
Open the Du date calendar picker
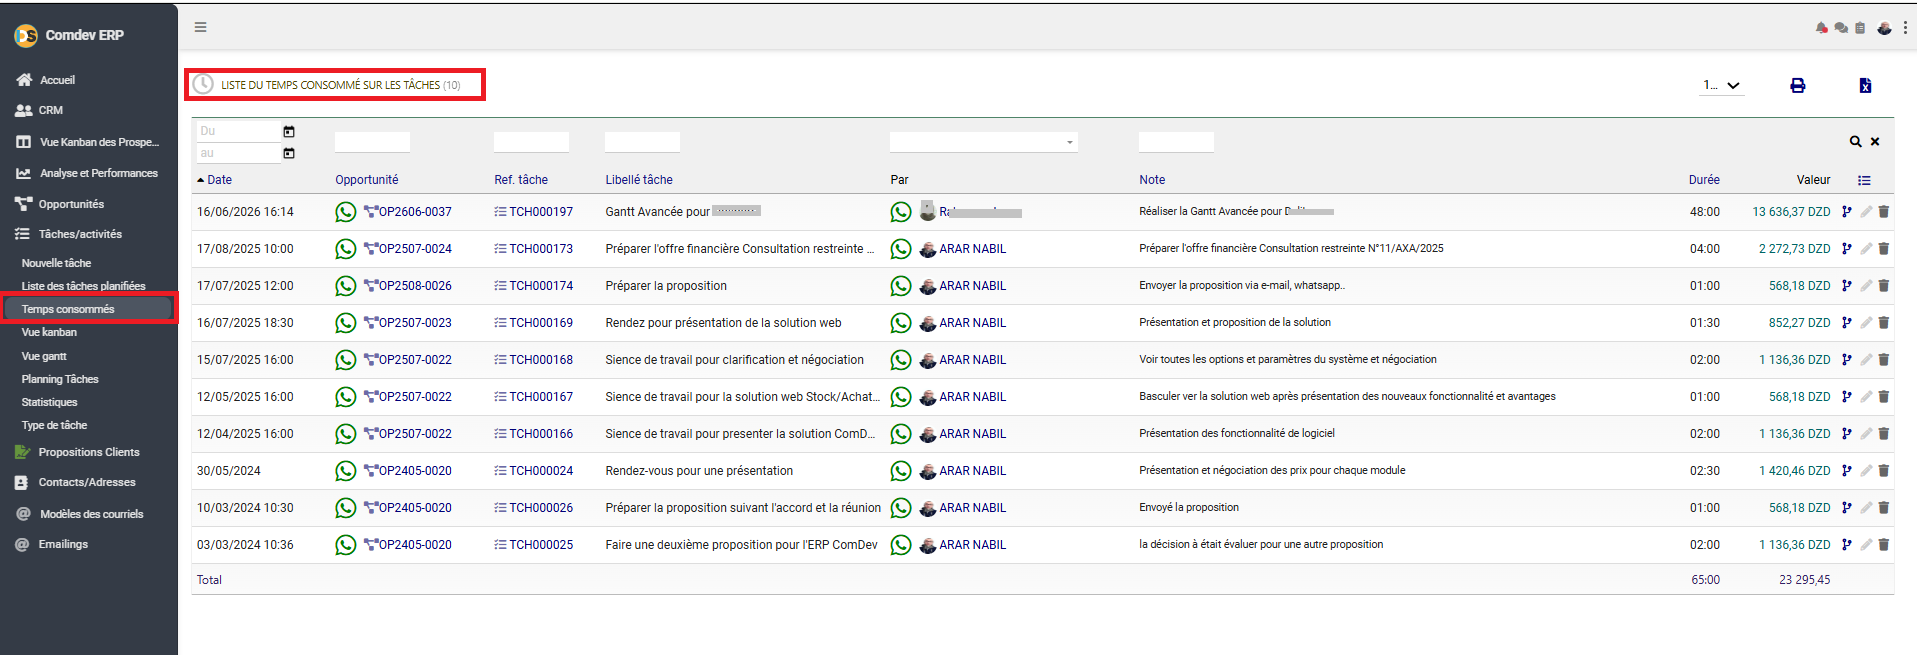tap(289, 131)
